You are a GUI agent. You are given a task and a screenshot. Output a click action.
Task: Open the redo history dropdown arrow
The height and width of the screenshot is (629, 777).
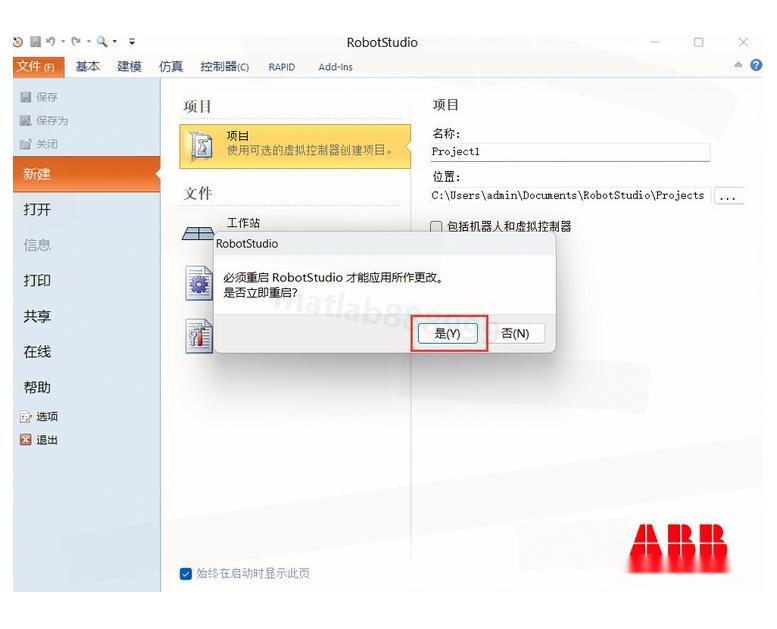point(89,42)
